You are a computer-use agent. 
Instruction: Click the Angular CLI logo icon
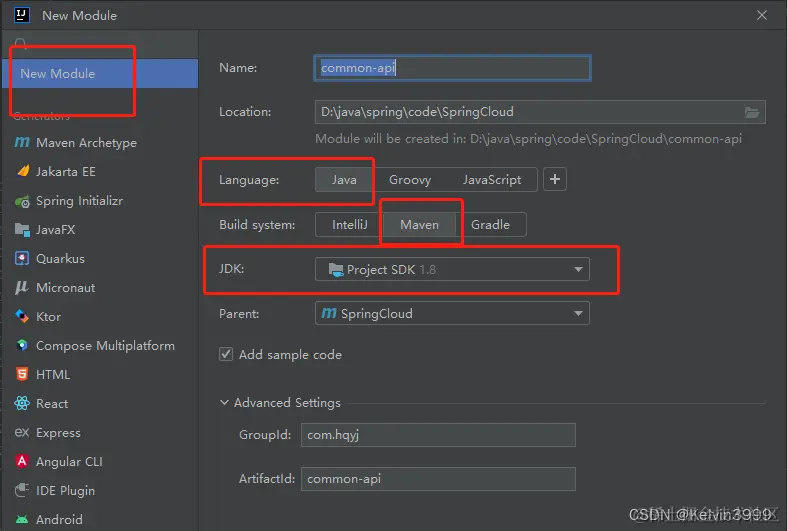[x=22, y=461]
